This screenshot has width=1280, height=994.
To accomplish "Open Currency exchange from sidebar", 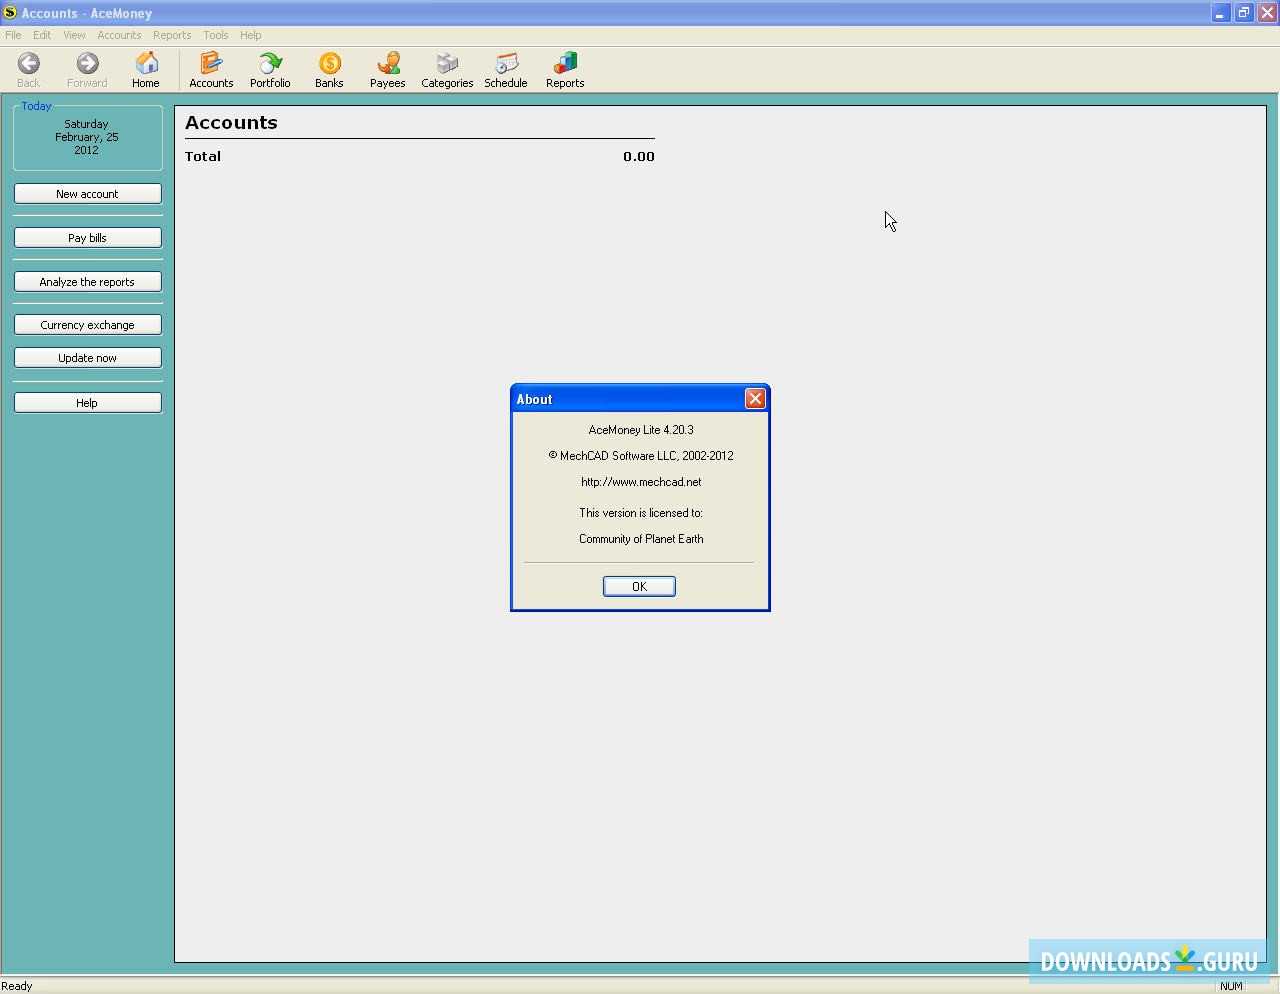I will pyautogui.click(x=88, y=325).
